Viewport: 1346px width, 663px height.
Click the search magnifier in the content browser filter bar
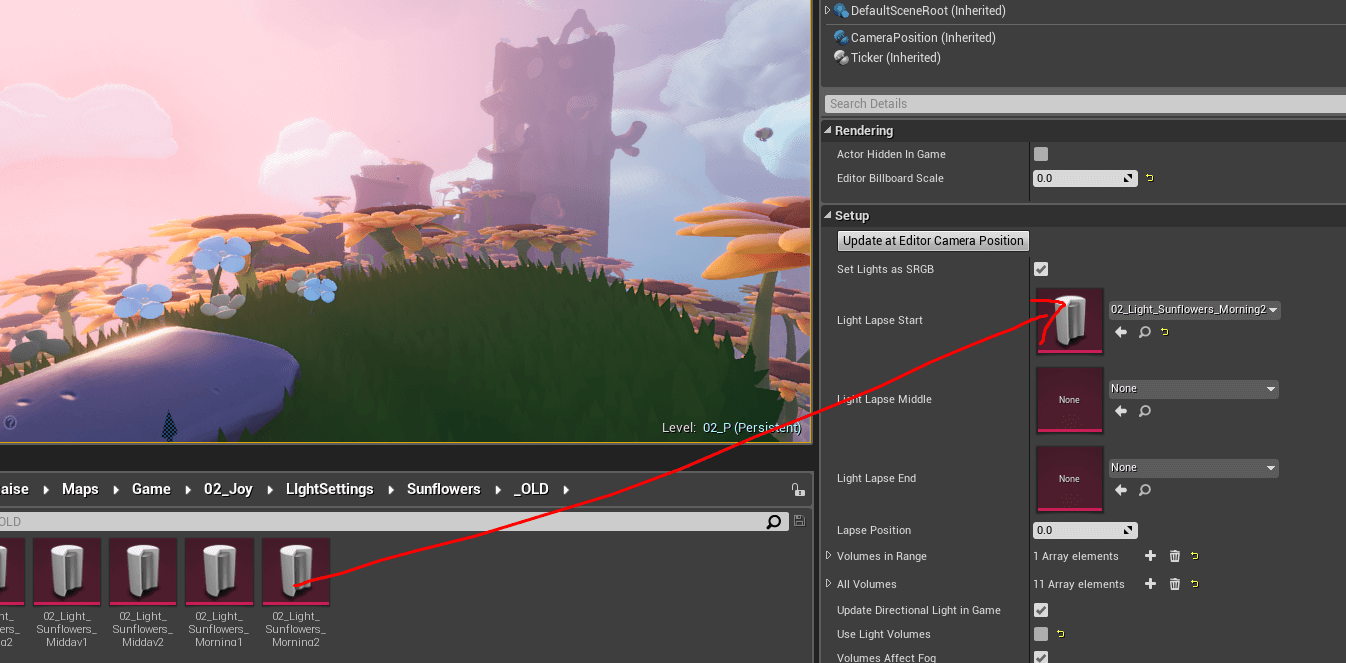tap(773, 521)
